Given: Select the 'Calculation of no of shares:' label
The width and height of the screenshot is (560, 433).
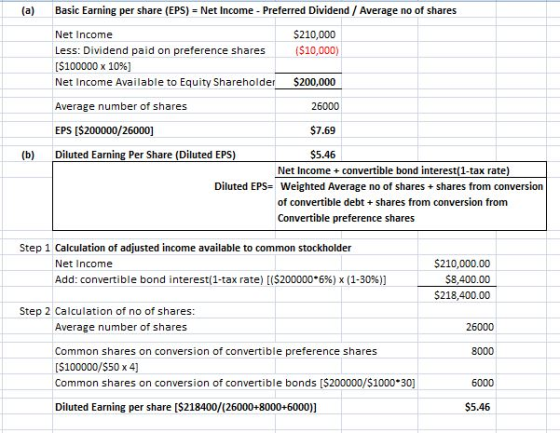Looking at the screenshot, I should pos(125,311).
